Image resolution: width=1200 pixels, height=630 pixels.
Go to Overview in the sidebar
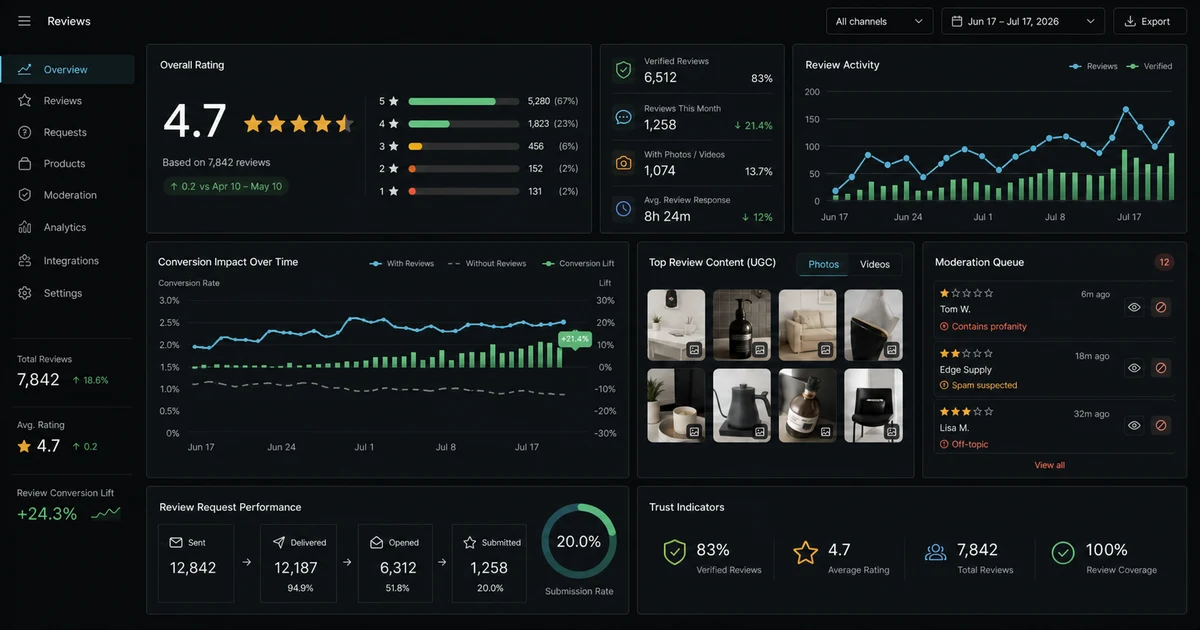(x=67, y=69)
